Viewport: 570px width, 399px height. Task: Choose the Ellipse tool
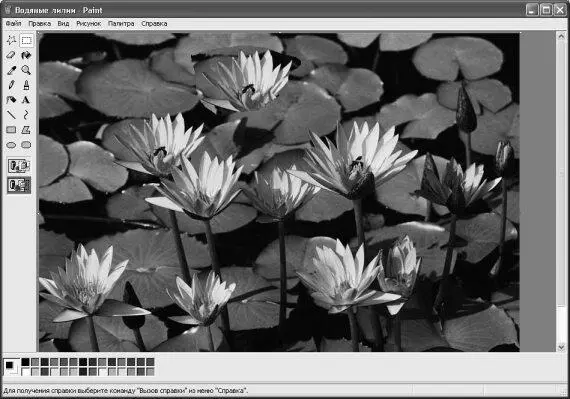[11, 145]
